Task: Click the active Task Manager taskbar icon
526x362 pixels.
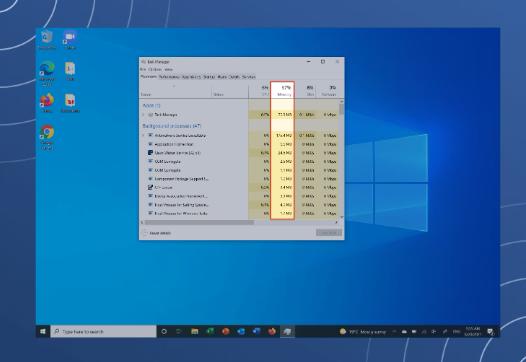Action: tap(287, 331)
